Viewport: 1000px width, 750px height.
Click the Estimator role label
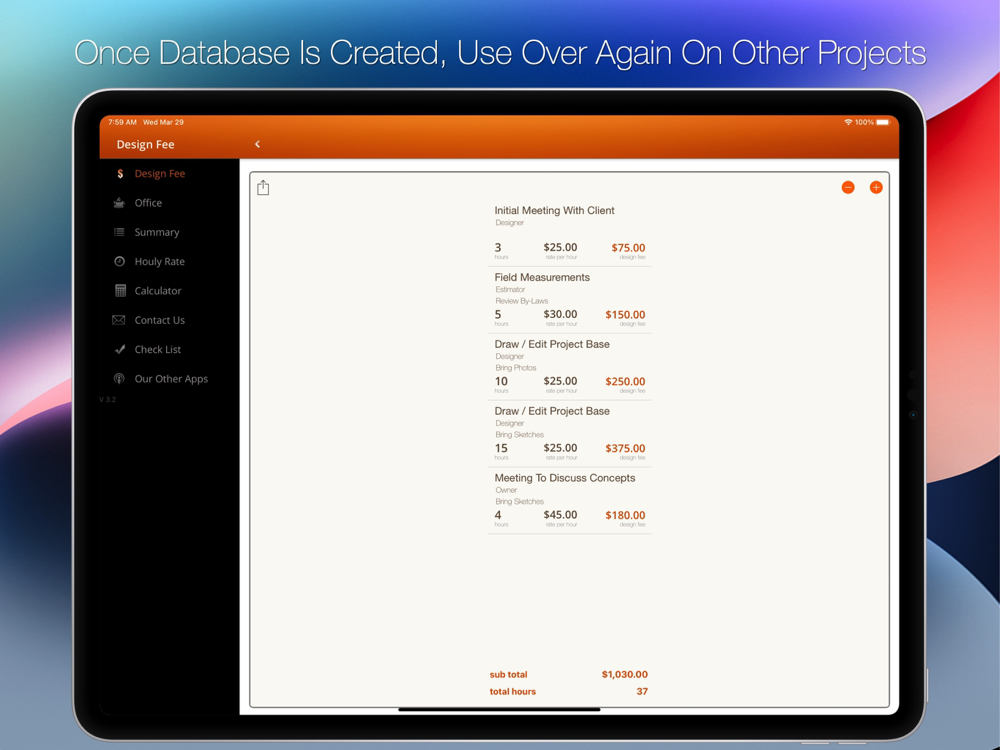(x=510, y=290)
